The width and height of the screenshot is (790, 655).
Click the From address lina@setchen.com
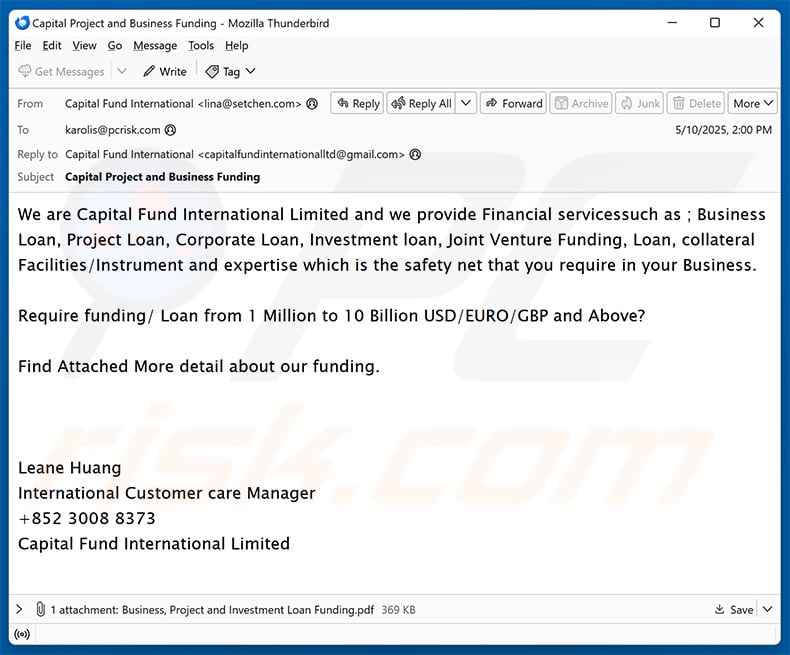(183, 104)
